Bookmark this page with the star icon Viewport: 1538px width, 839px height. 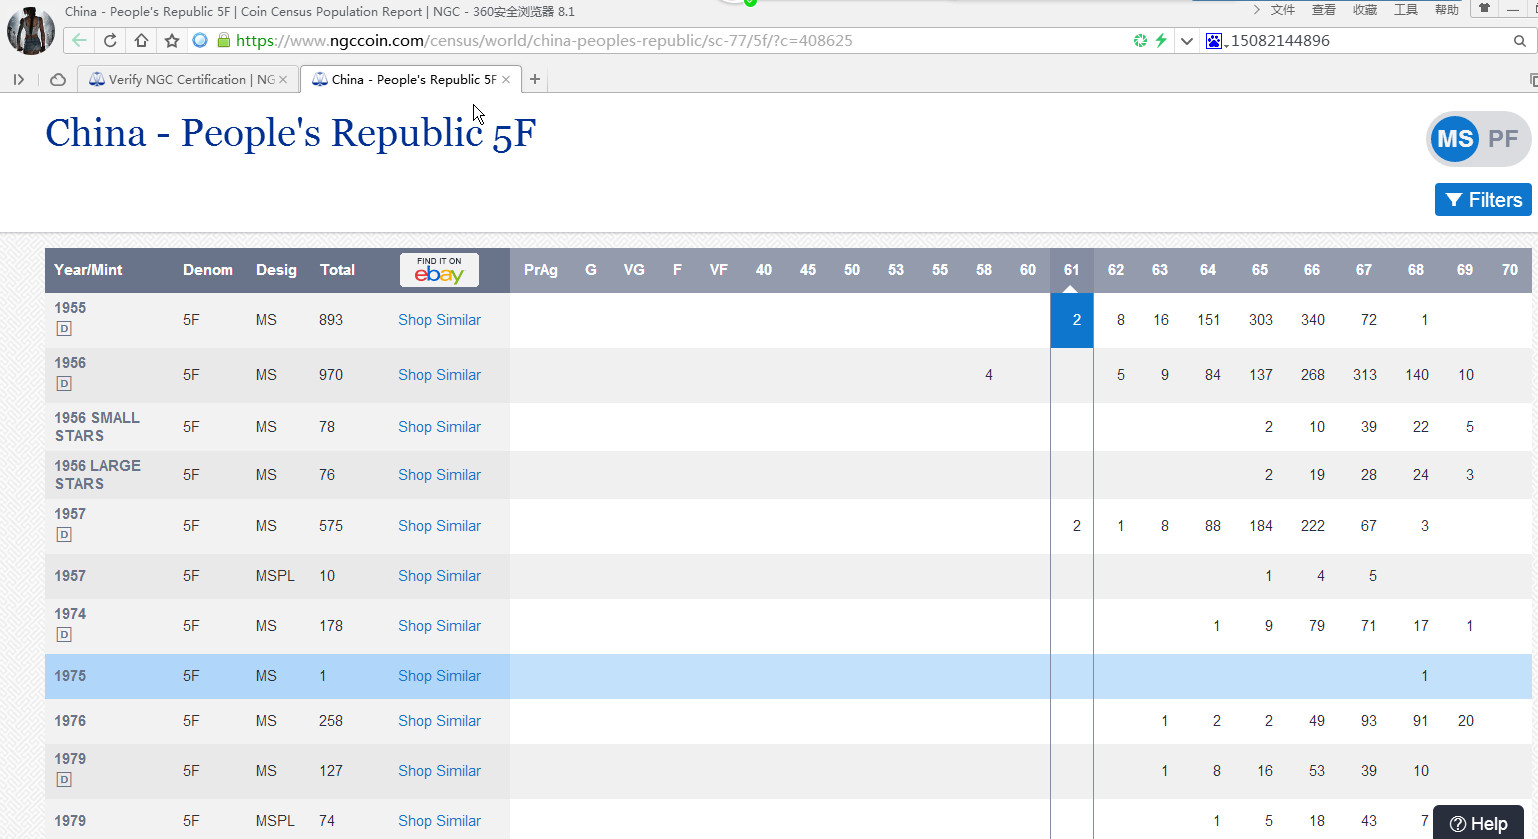(x=172, y=41)
